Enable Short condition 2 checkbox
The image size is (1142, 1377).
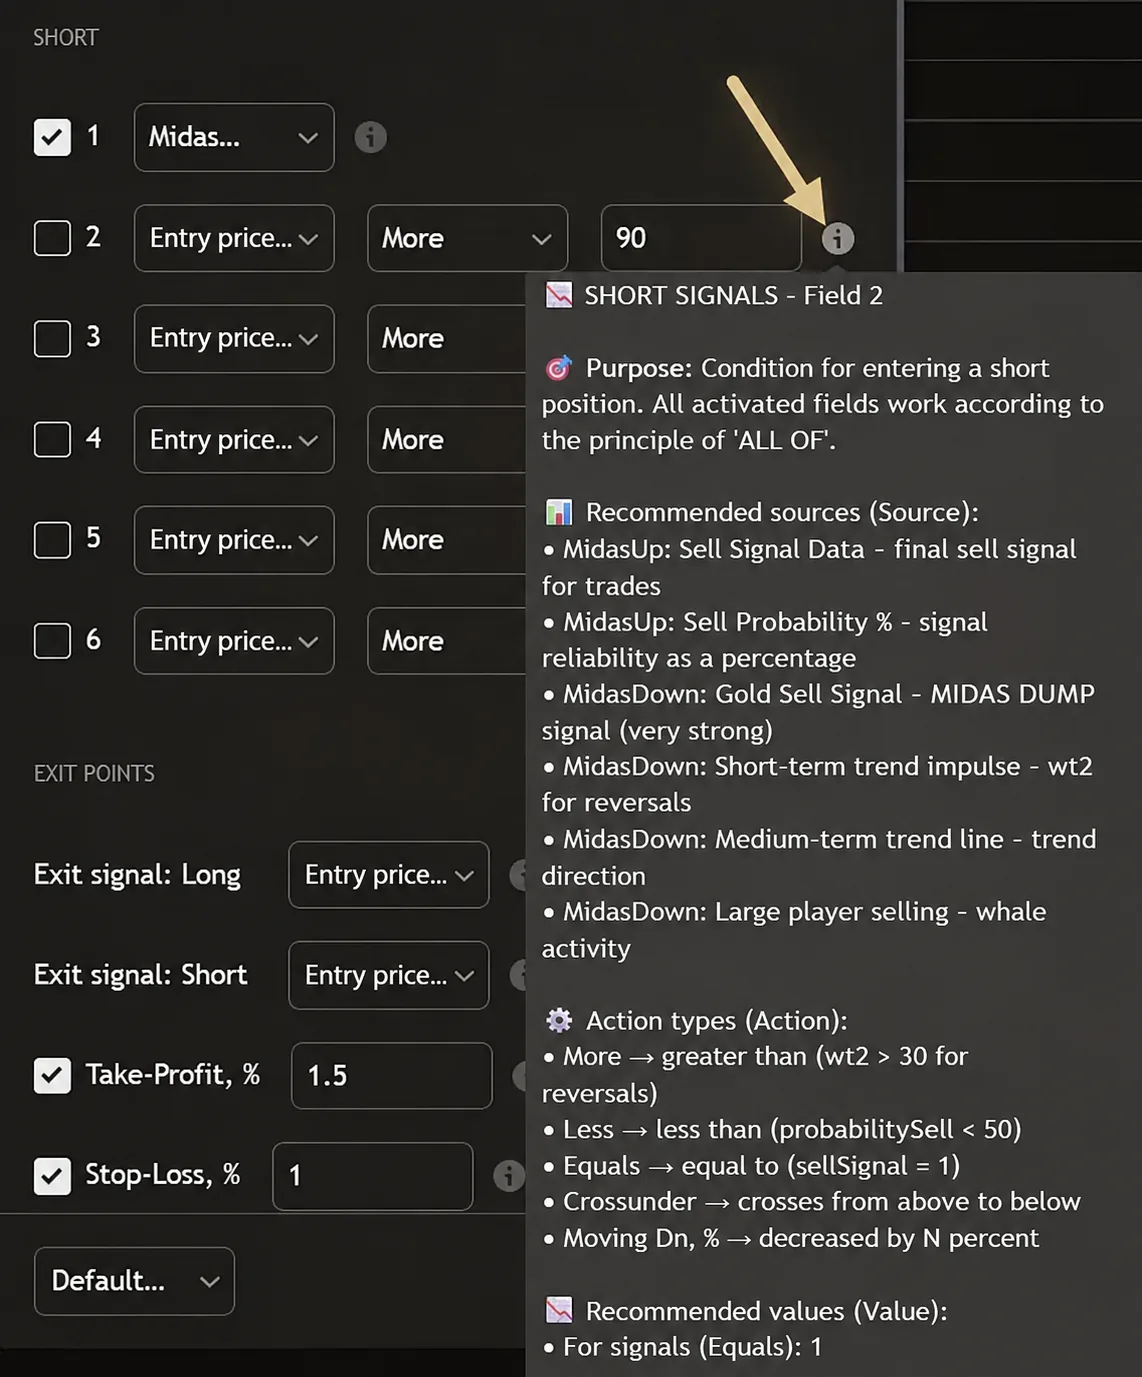pos(52,238)
